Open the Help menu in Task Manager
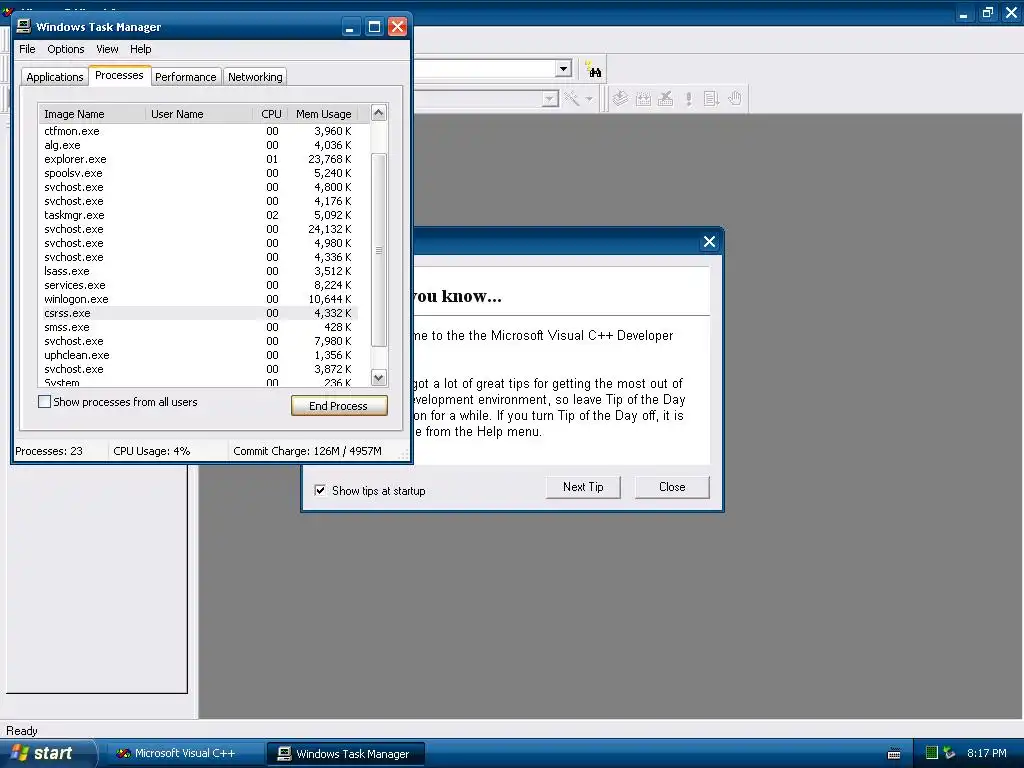1024x768 pixels. [140, 49]
